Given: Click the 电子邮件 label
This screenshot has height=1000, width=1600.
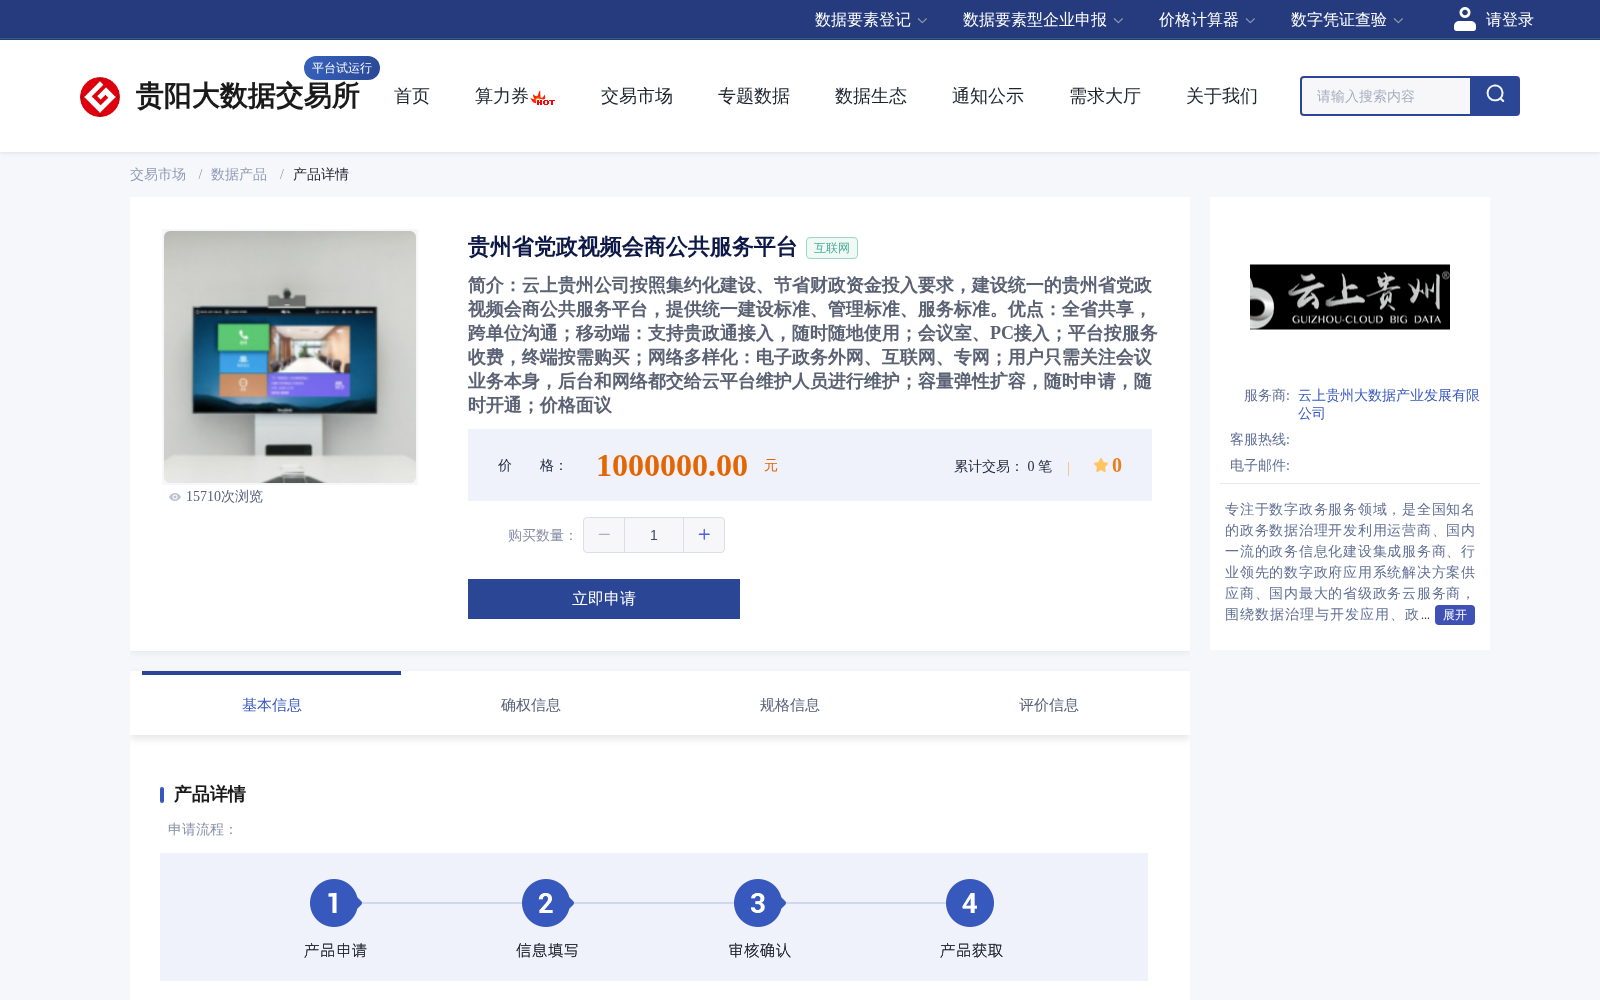Looking at the screenshot, I should tap(1260, 466).
